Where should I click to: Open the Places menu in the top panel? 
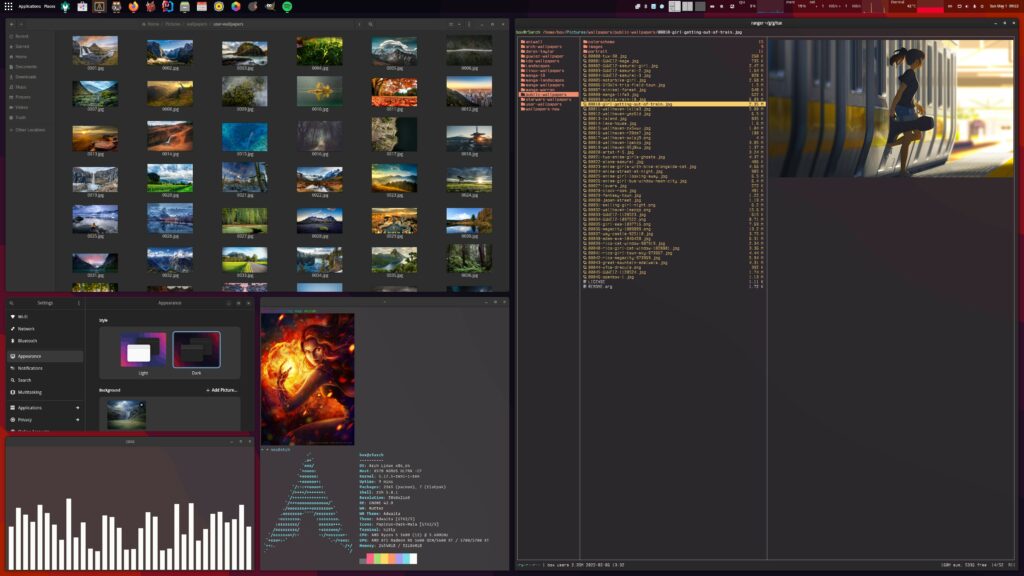pos(50,6)
